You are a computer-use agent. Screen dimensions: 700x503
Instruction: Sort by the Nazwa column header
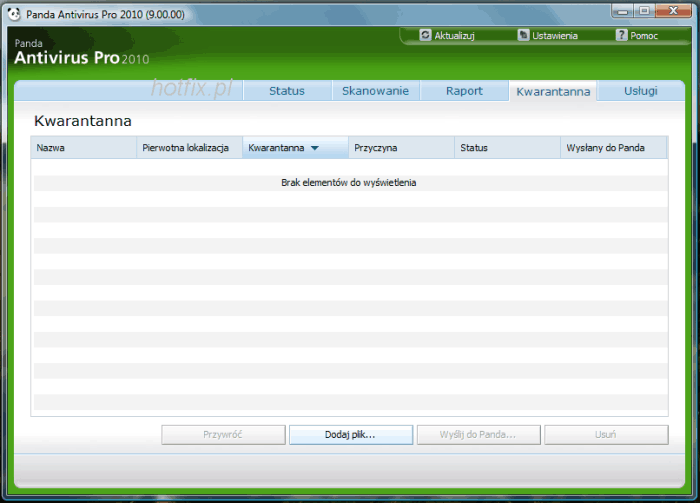tap(83, 148)
